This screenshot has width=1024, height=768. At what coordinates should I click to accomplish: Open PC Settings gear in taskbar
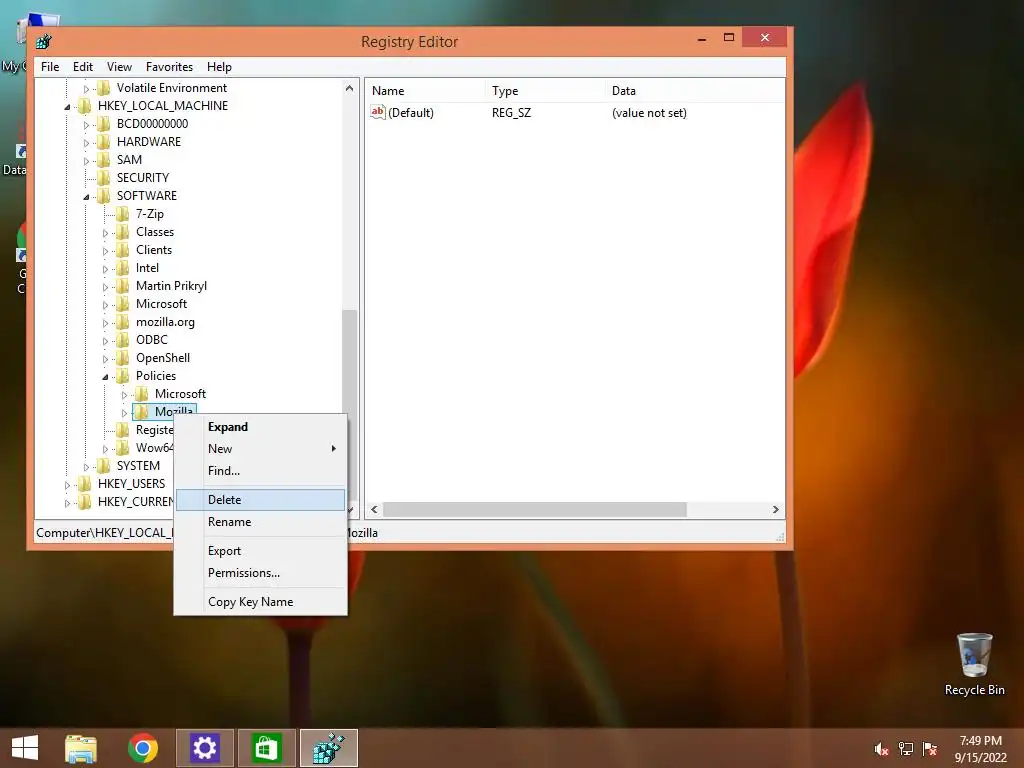204,748
